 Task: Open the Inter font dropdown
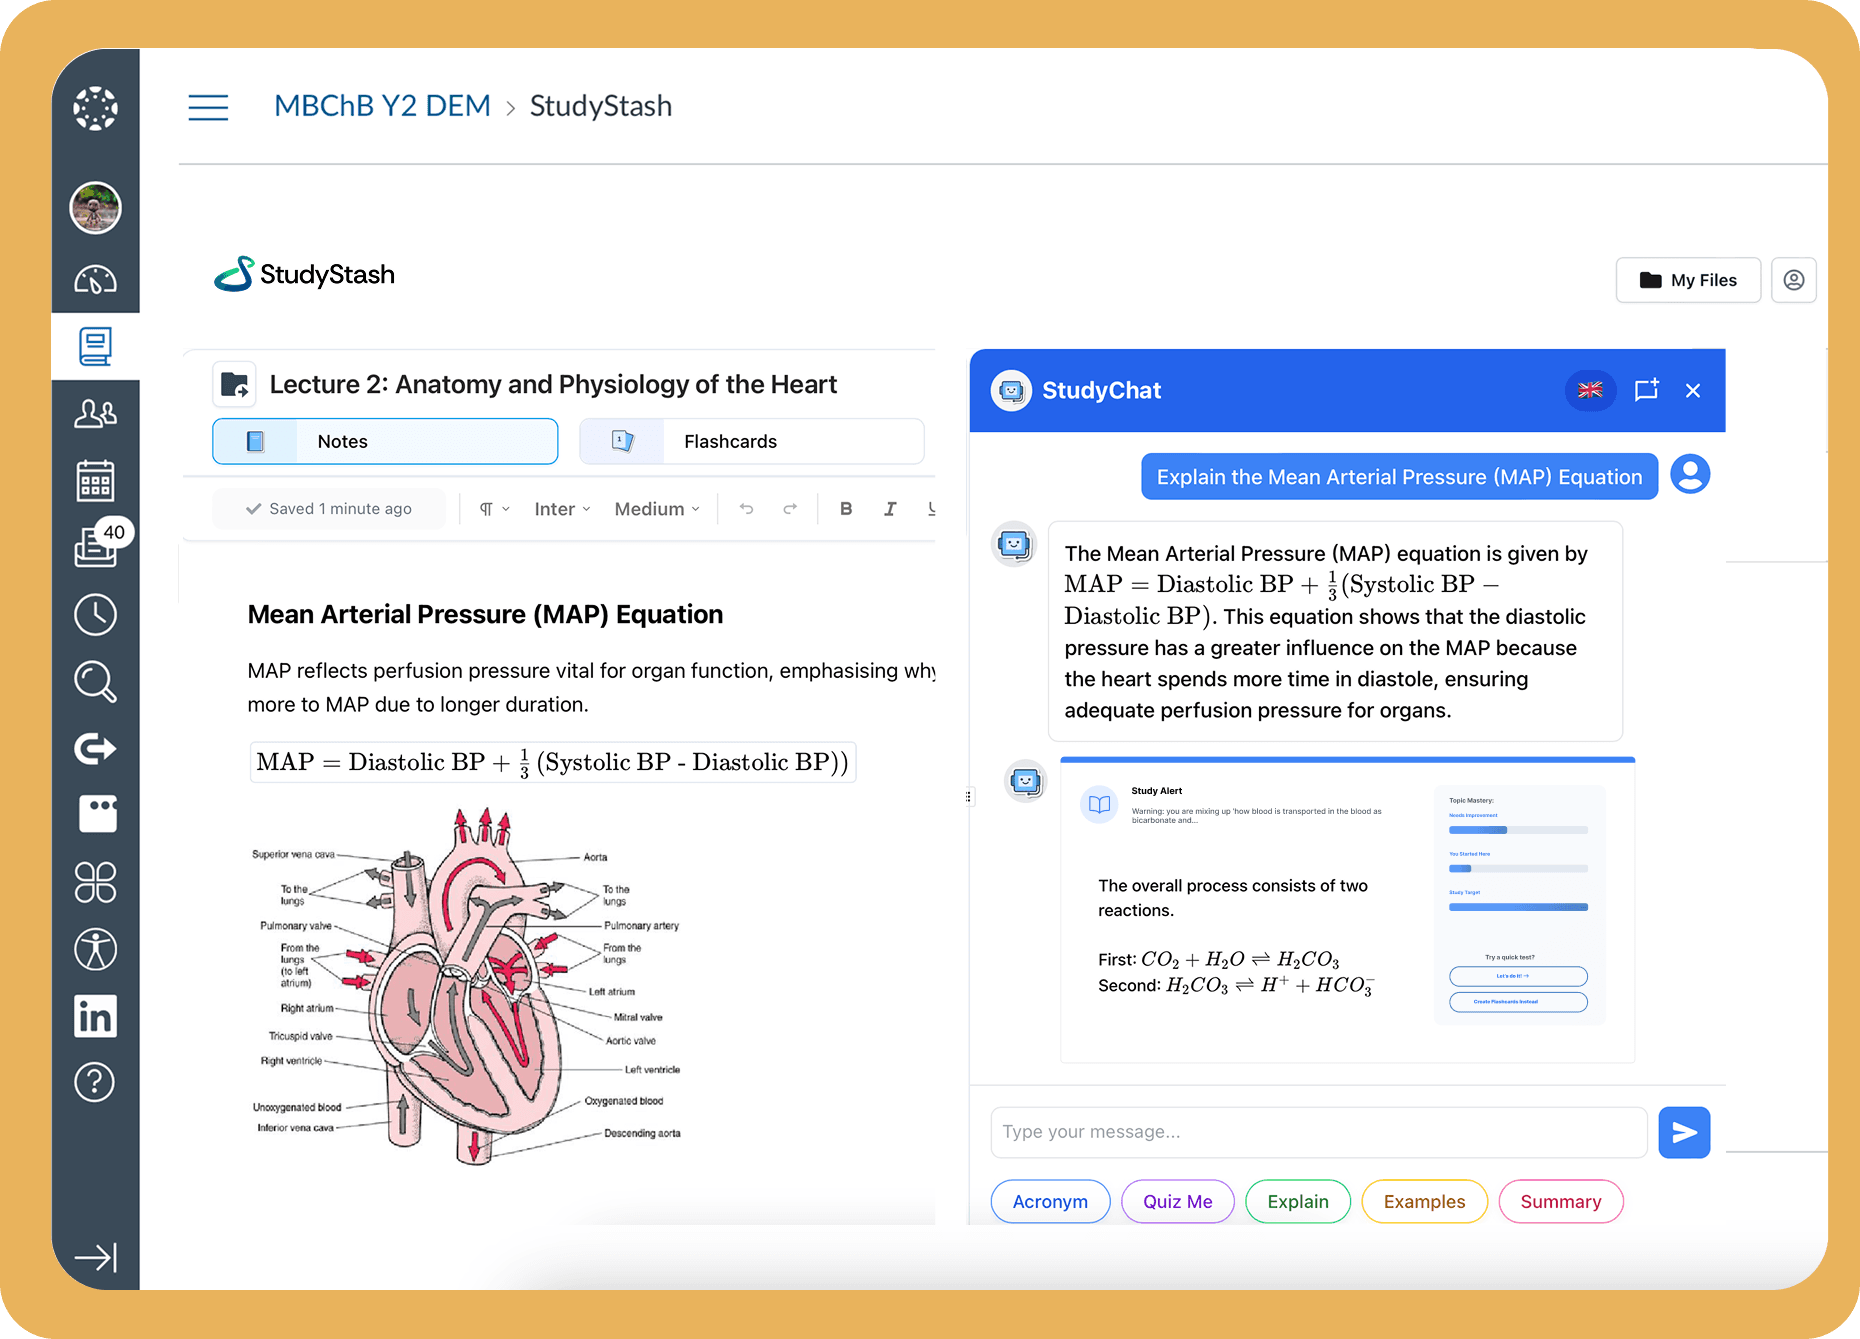560,508
